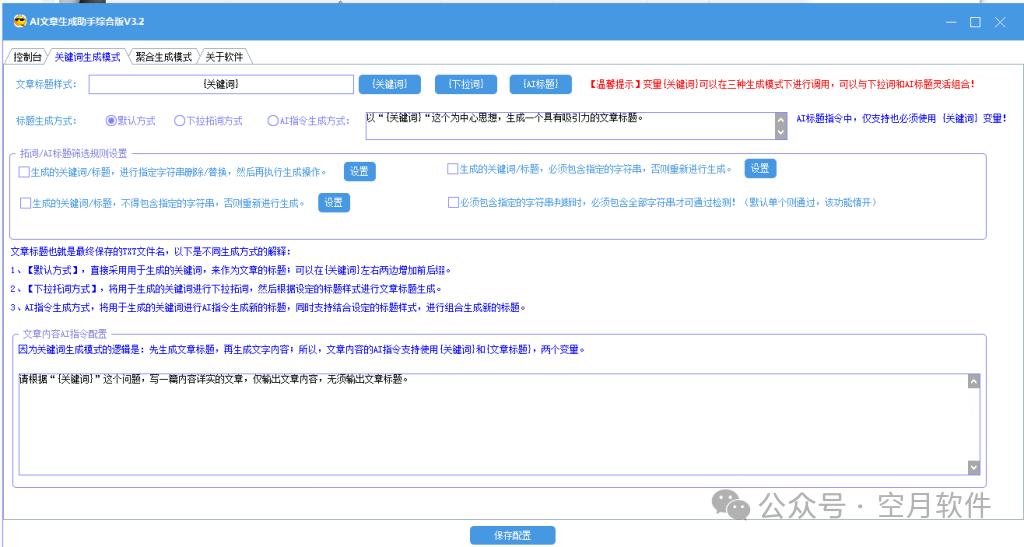Insert the {关键词} variable button
1024x547 pixels.
click(390, 84)
